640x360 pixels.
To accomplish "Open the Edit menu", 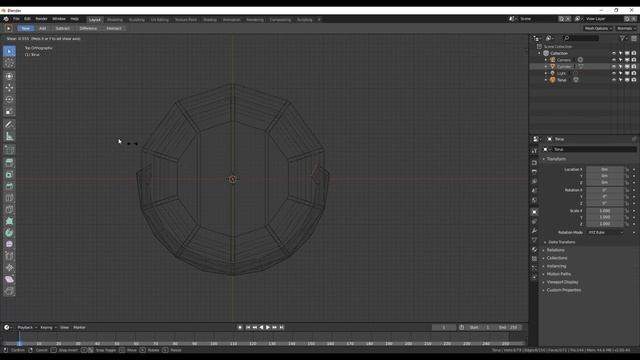I will click(27, 19).
